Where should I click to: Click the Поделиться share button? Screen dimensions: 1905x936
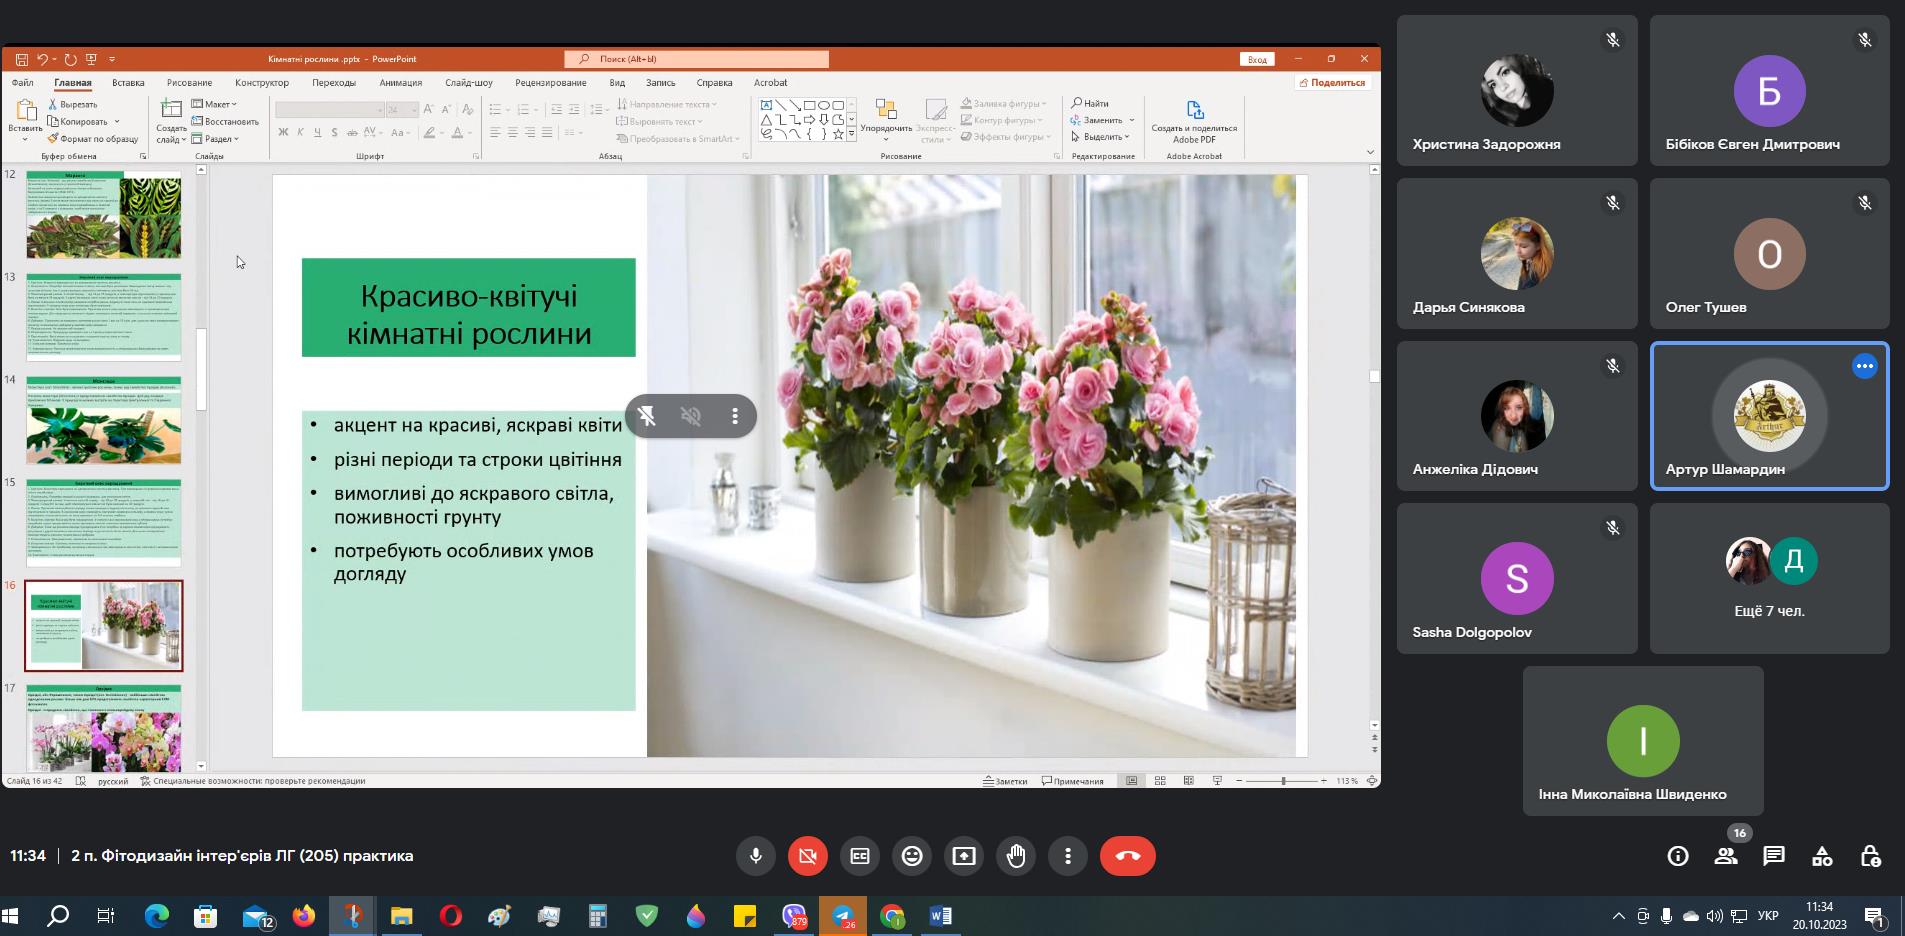pos(1332,83)
